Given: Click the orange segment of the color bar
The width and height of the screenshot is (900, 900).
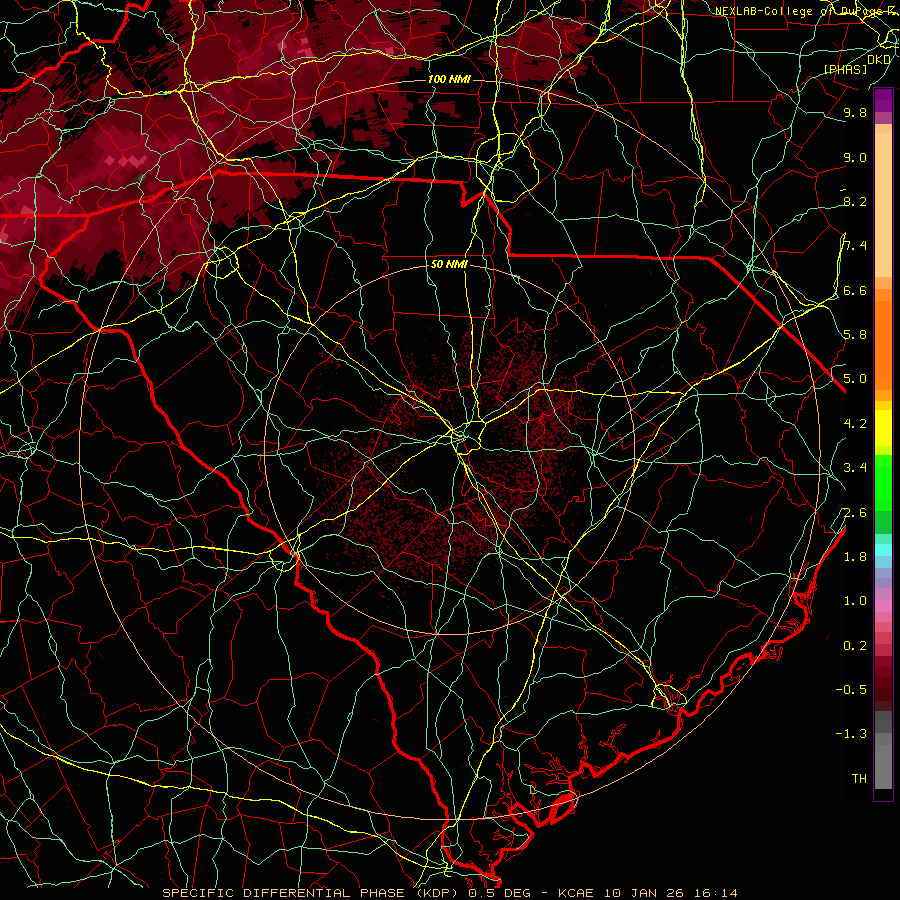Looking at the screenshot, I should [x=883, y=344].
